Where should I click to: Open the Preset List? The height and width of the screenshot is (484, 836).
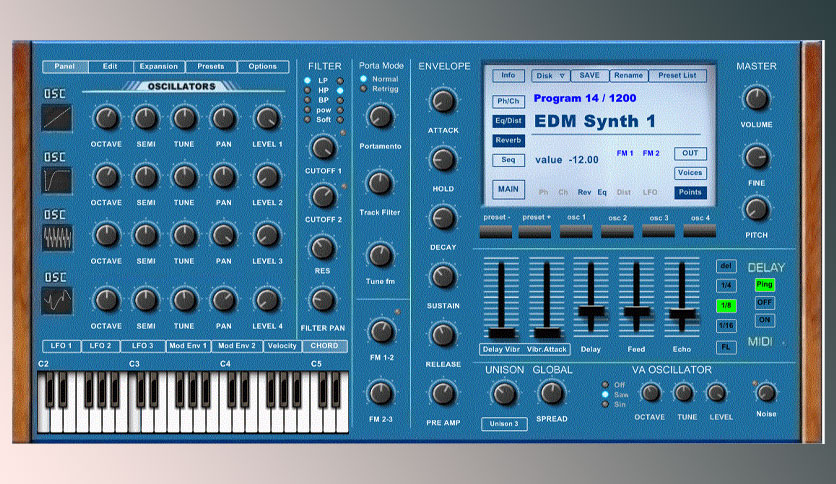coord(677,76)
